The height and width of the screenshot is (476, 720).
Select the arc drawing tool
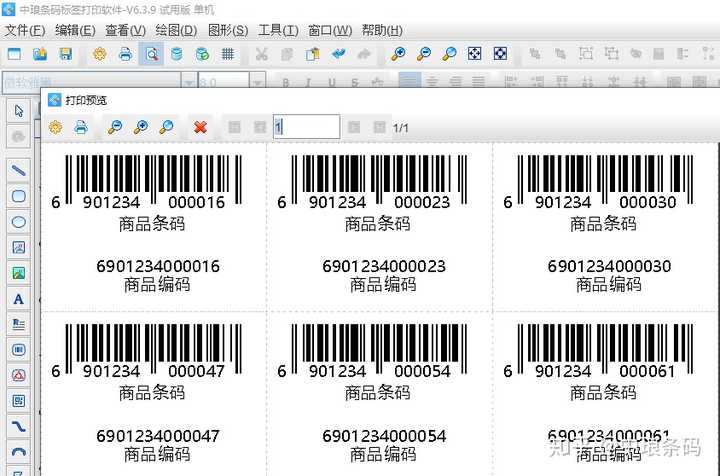pyautogui.click(x=18, y=452)
